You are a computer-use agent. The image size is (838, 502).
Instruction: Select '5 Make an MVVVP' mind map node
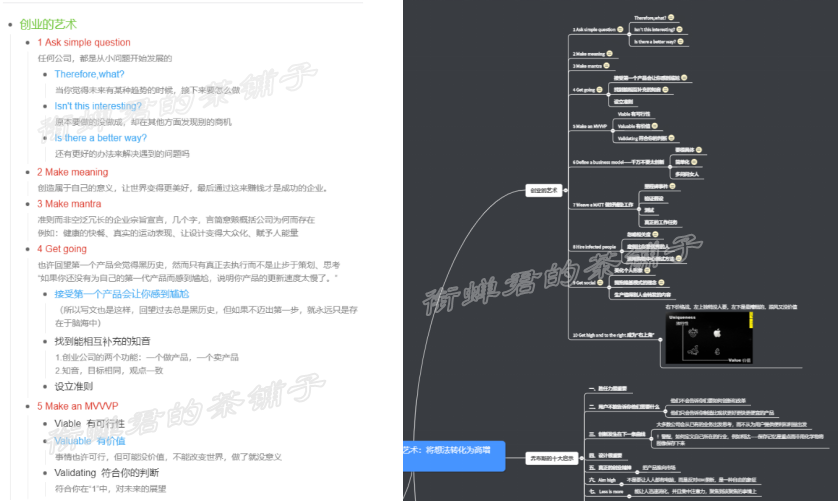[x=589, y=126]
